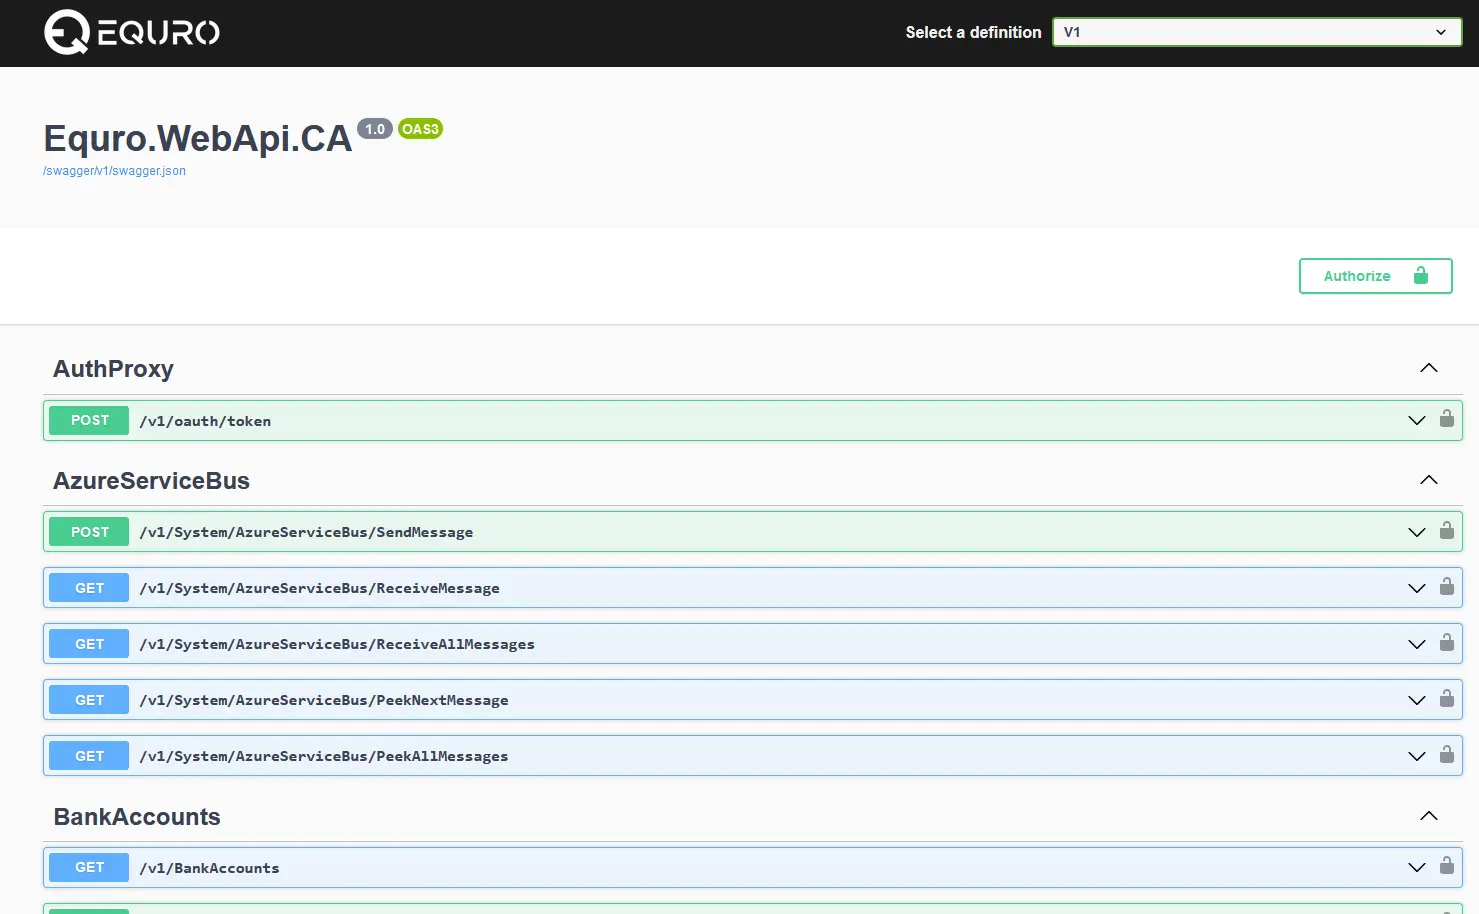Click POST badge for /v1/oauth/token

coord(89,420)
